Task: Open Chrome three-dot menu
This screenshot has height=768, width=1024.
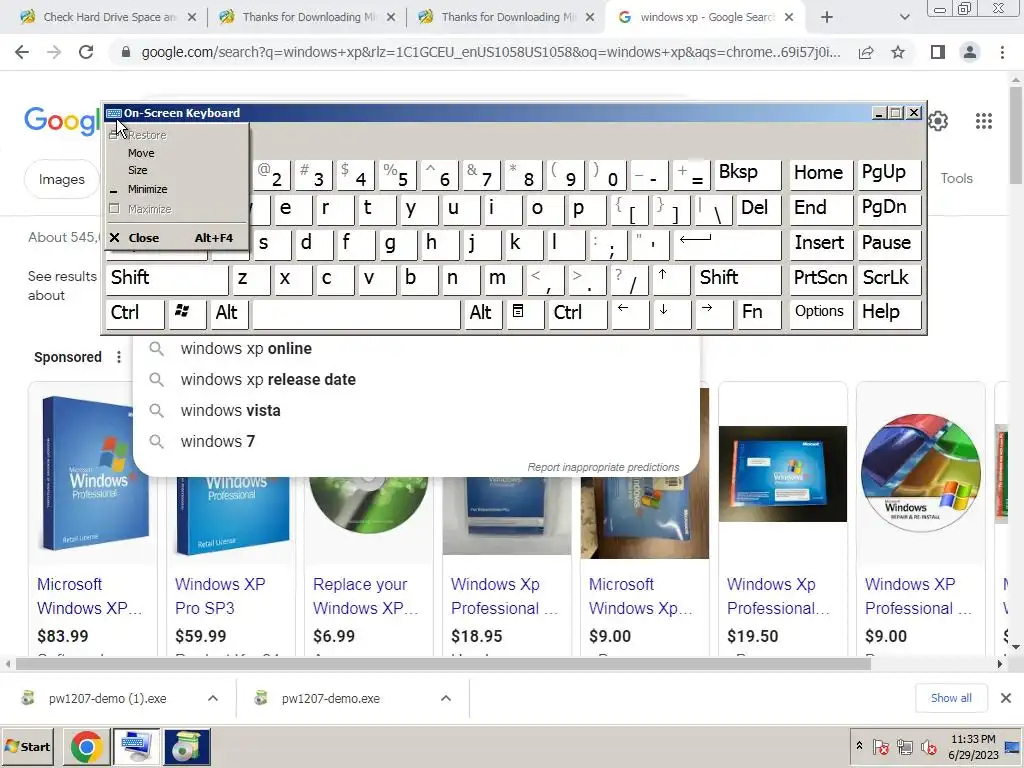Action: click(x=1002, y=52)
